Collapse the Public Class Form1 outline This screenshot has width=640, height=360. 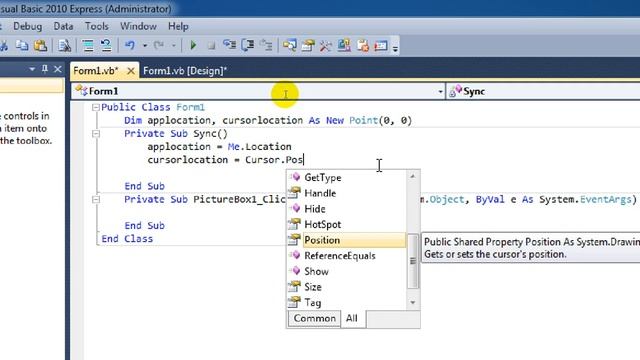coord(96,107)
